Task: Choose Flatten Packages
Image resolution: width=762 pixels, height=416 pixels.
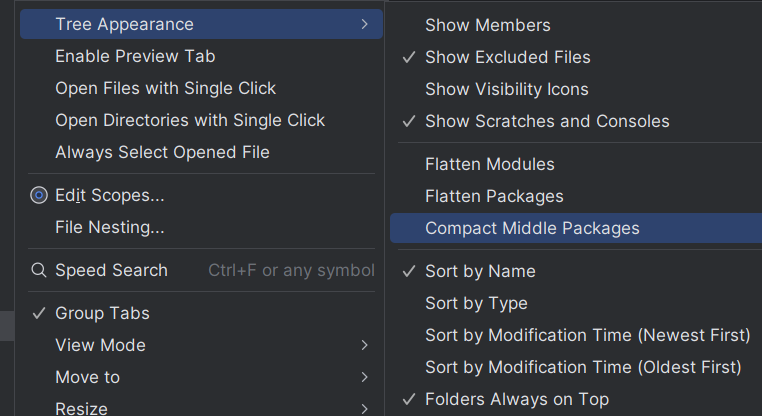Action: pos(494,196)
